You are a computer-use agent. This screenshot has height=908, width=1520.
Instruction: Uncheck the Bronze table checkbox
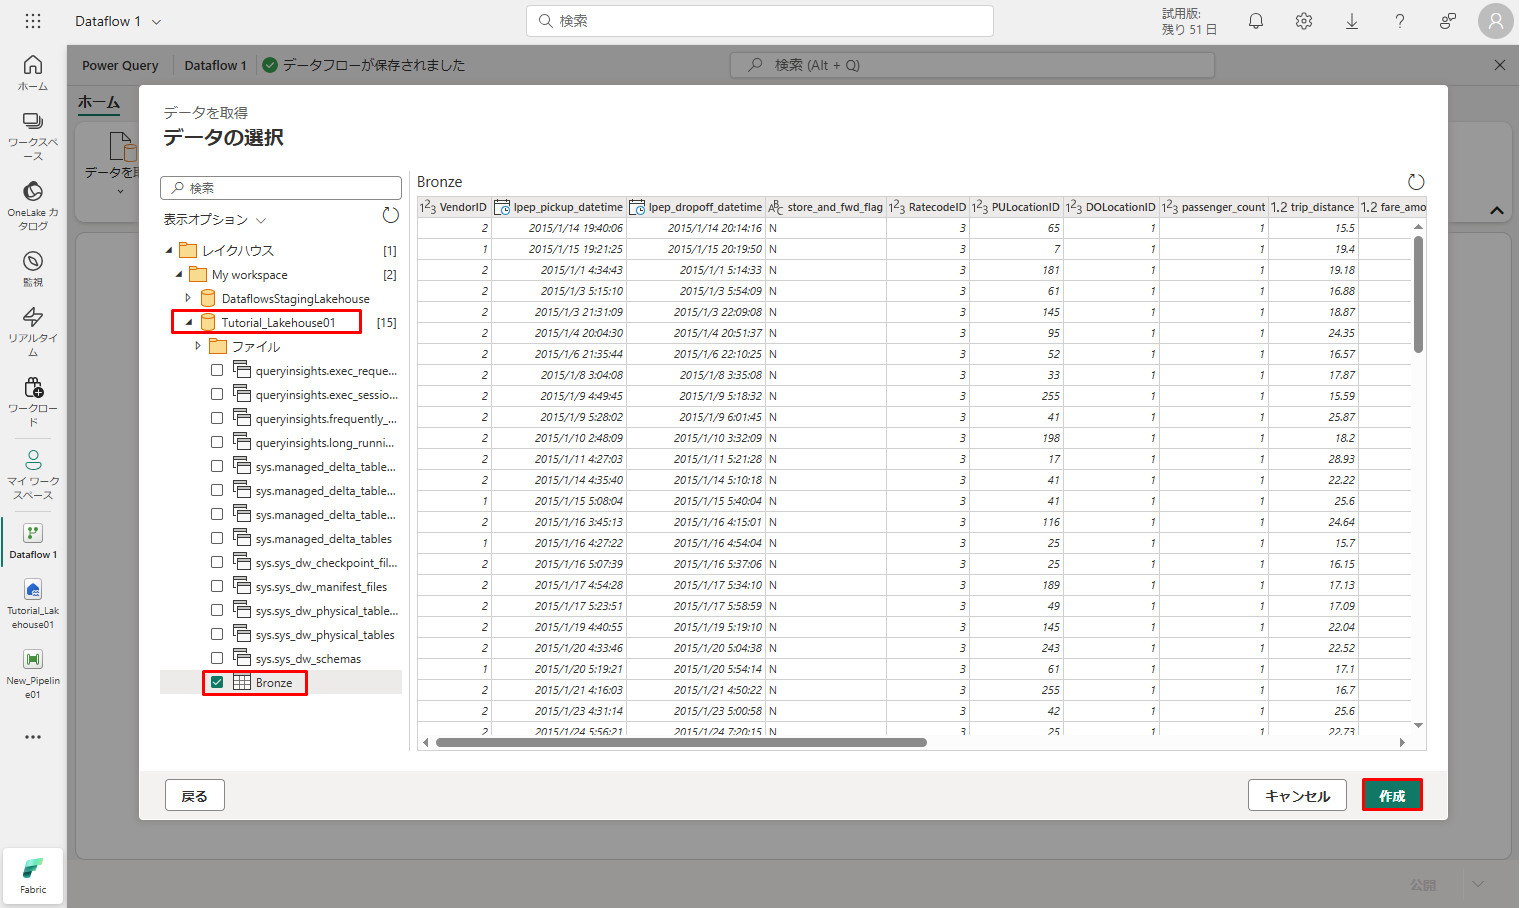click(x=217, y=682)
